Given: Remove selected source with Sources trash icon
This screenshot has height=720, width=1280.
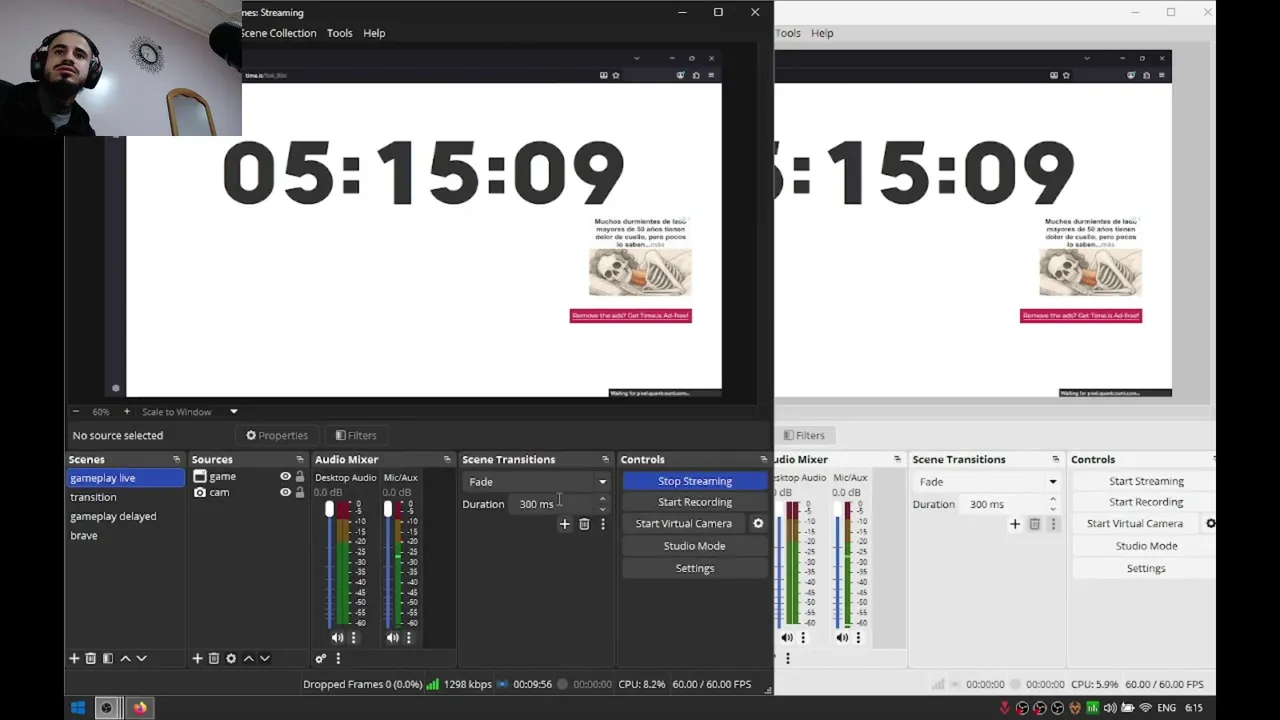Looking at the screenshot, I should [214, 658].
